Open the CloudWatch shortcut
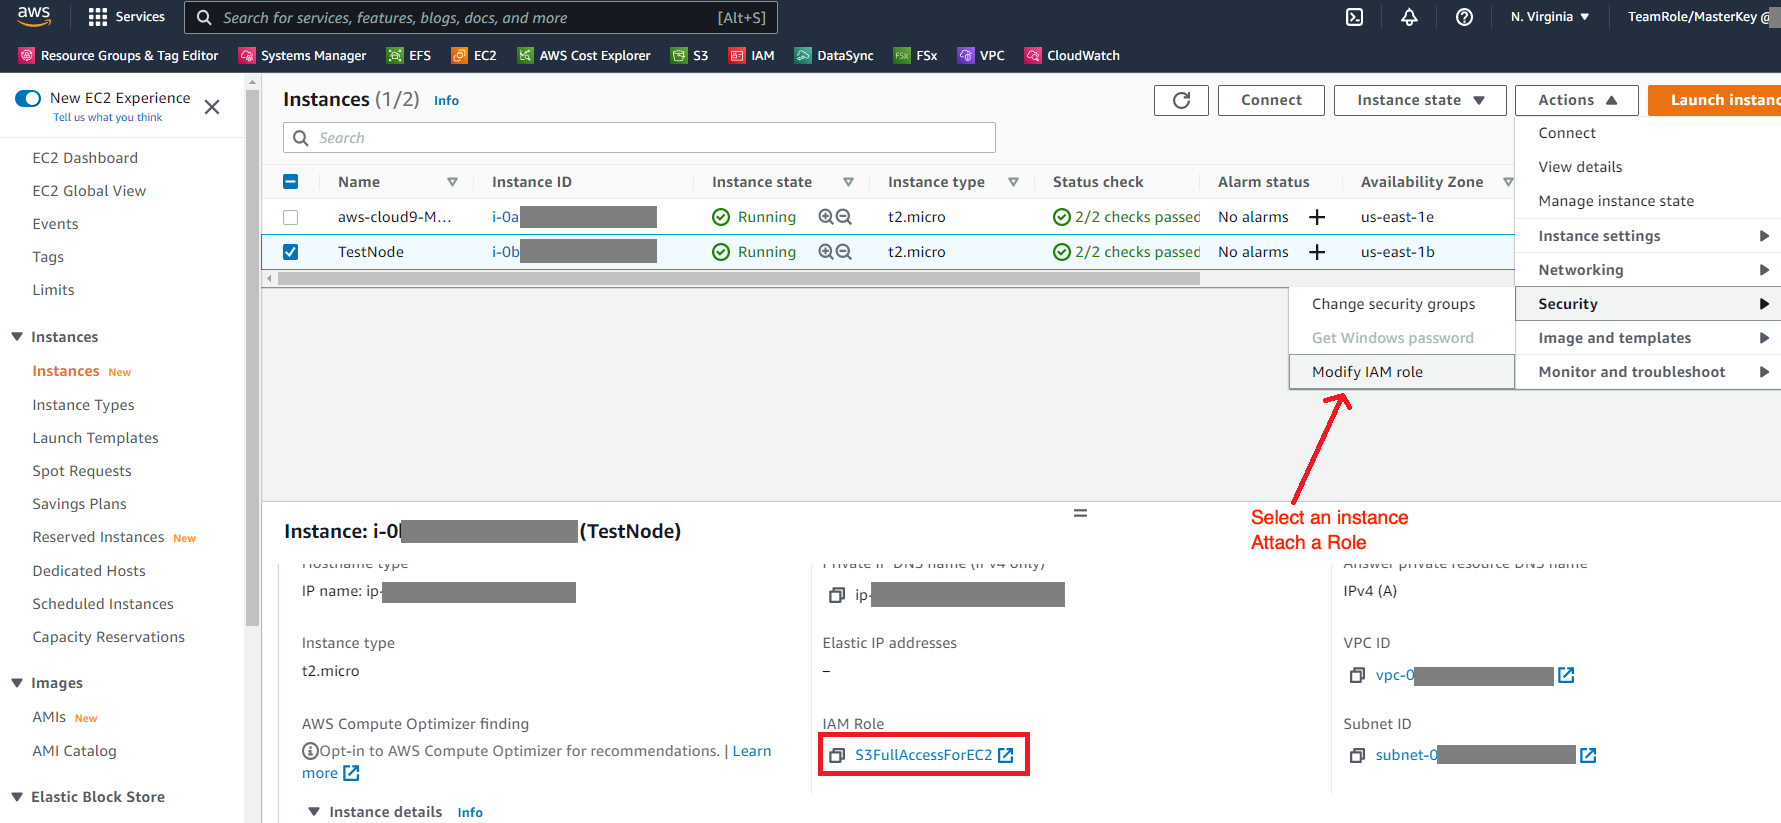This screenshot has width=1781, height=823. 1072,56
